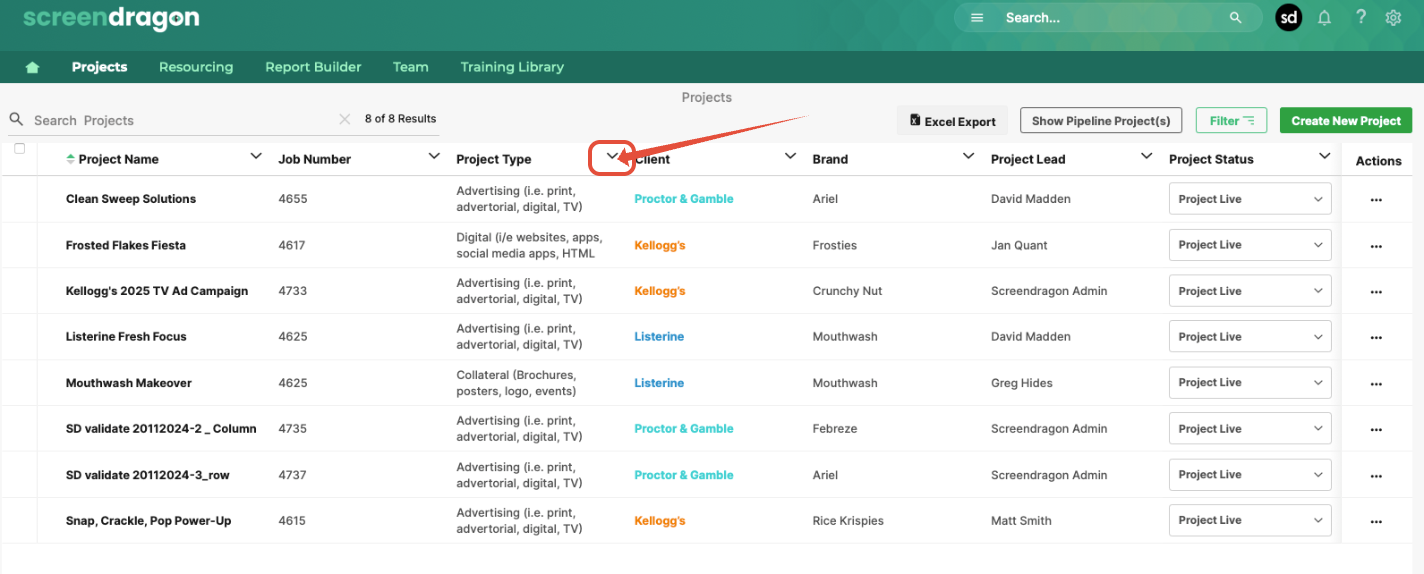Open the sd user avatar menu

point(1289,18)
